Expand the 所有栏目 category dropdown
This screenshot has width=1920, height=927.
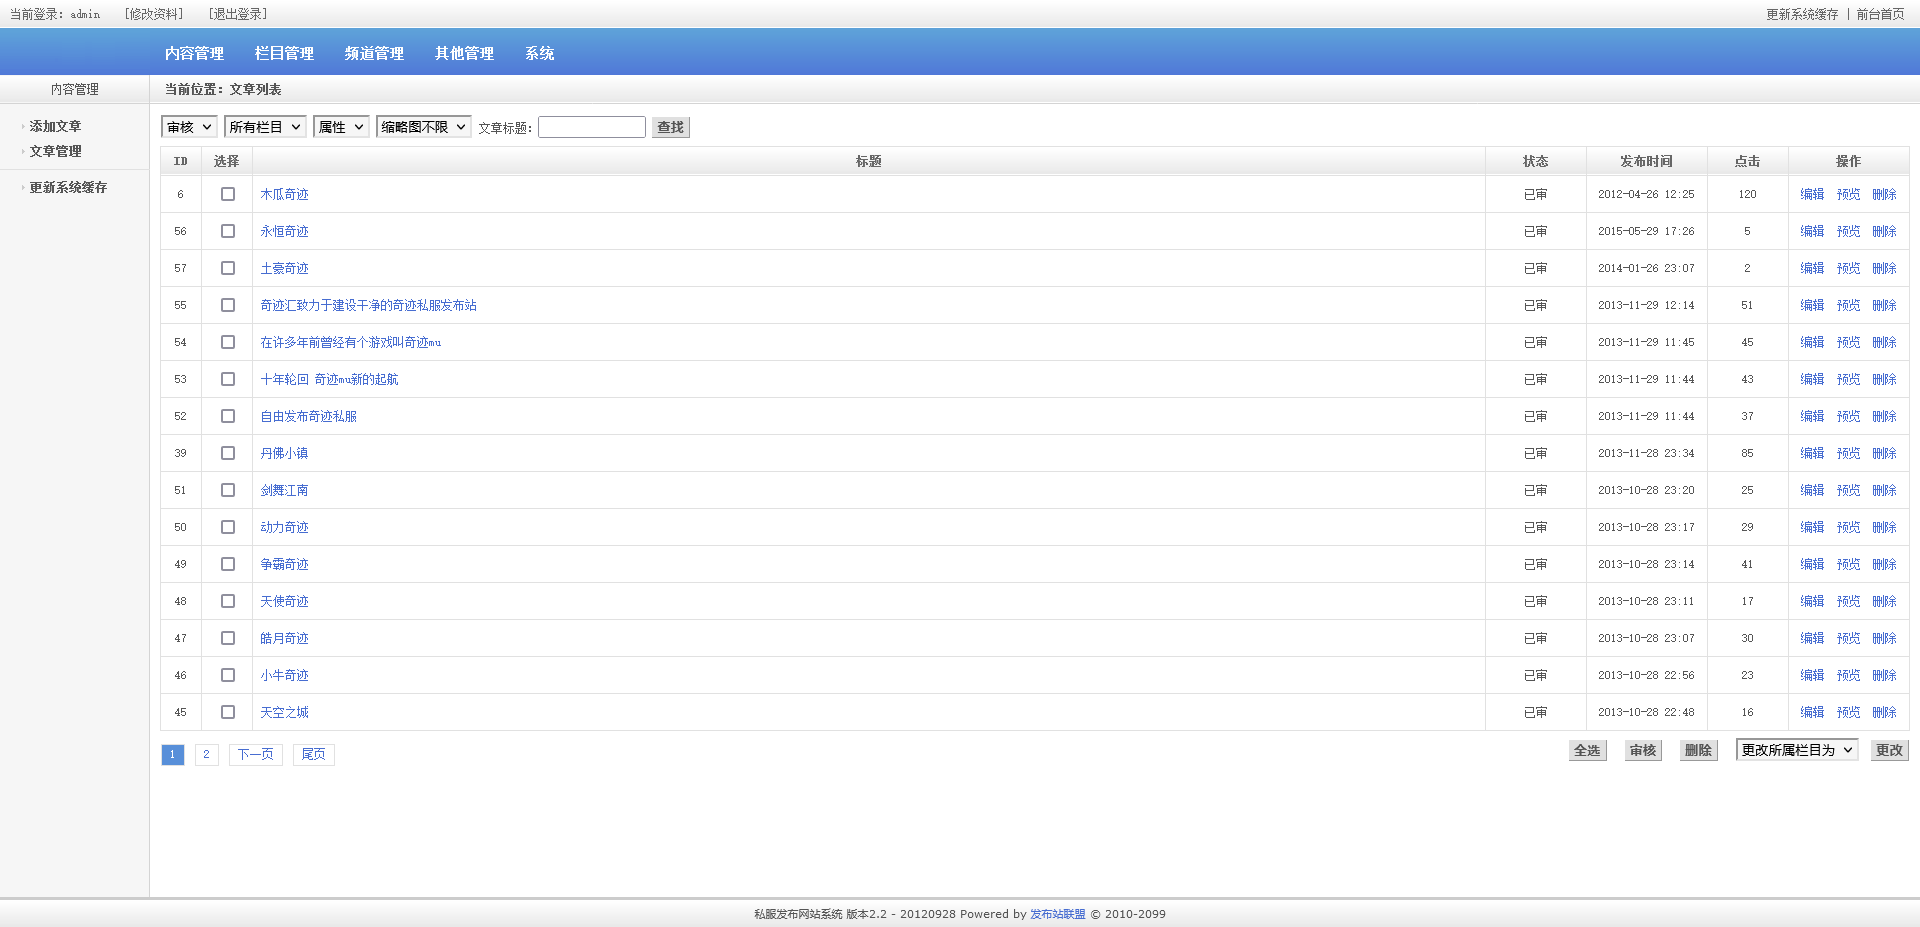(265, 127)
